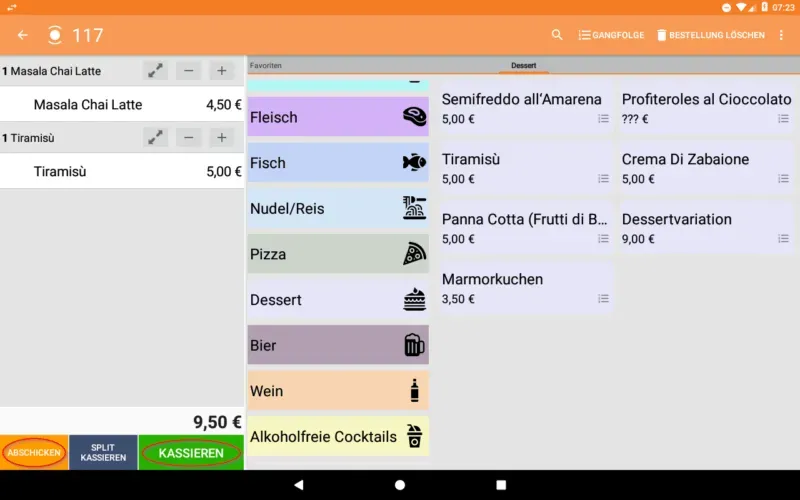Open options list icon for Profiteroles al Cioccolato
The image size is (800, 500).
(783, 119)
